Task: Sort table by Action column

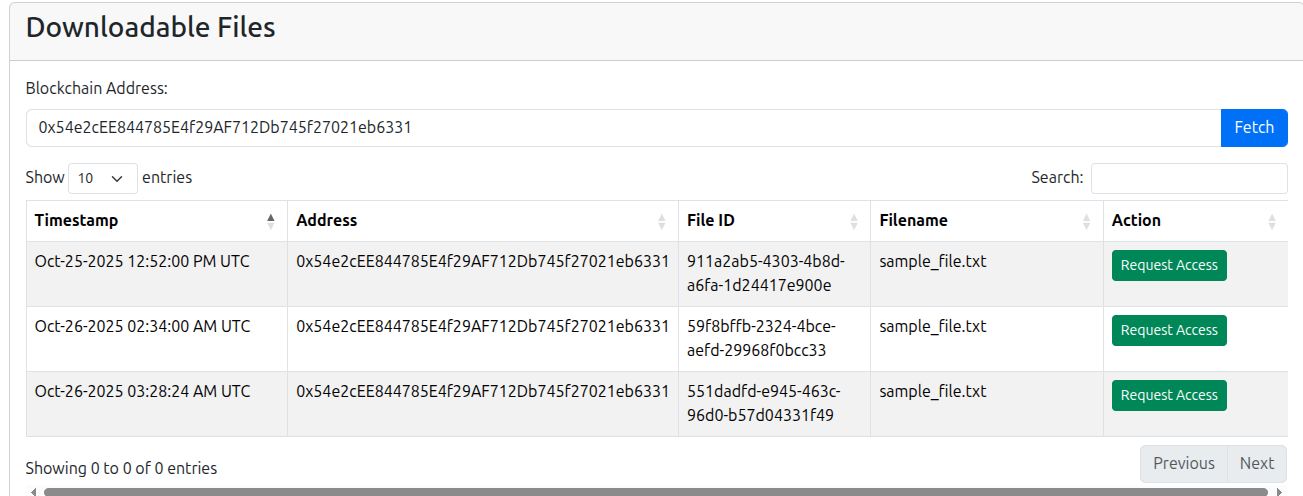Action: coord(1196,221)
